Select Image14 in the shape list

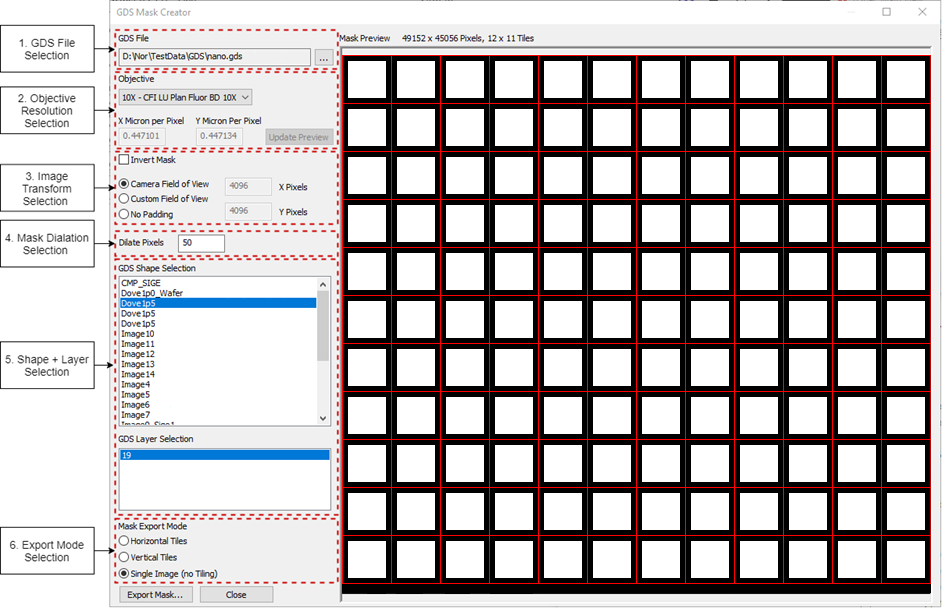(138, 374)
